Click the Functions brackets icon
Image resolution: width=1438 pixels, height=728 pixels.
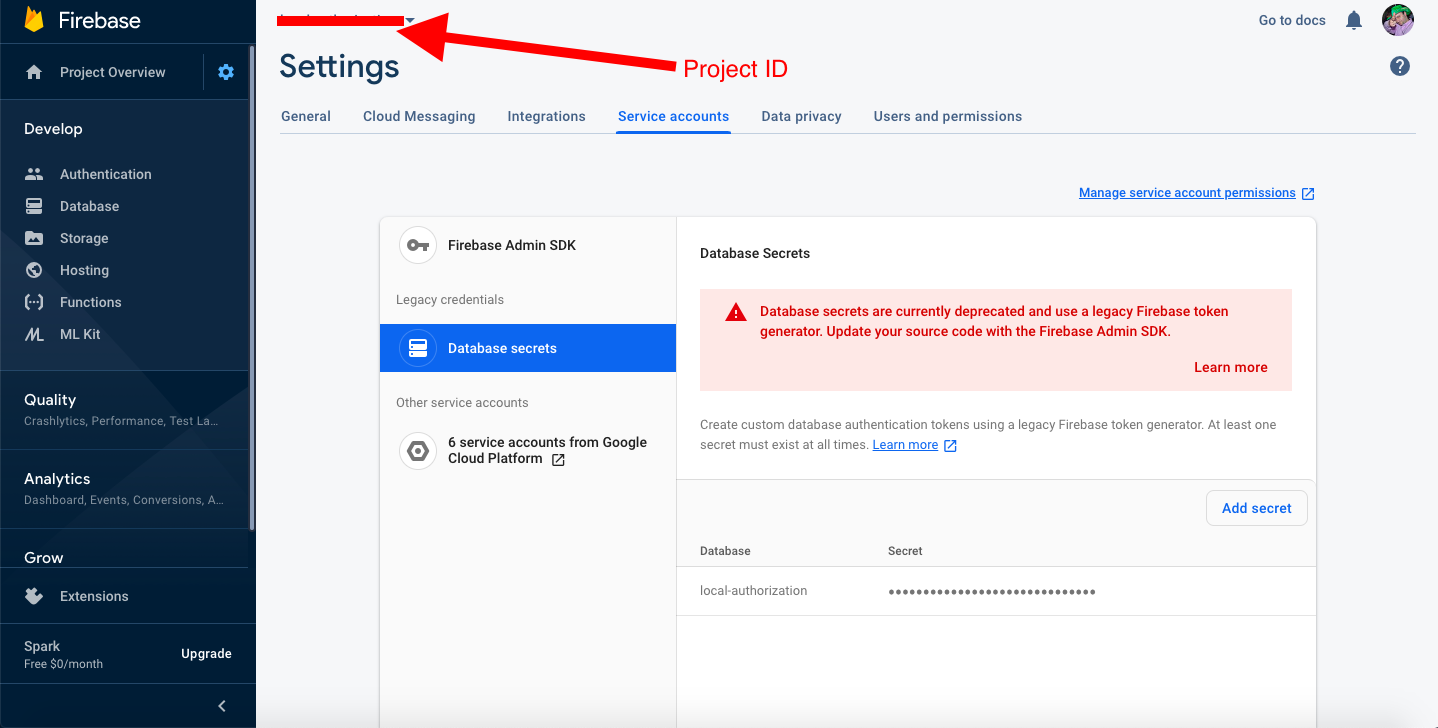34,302
